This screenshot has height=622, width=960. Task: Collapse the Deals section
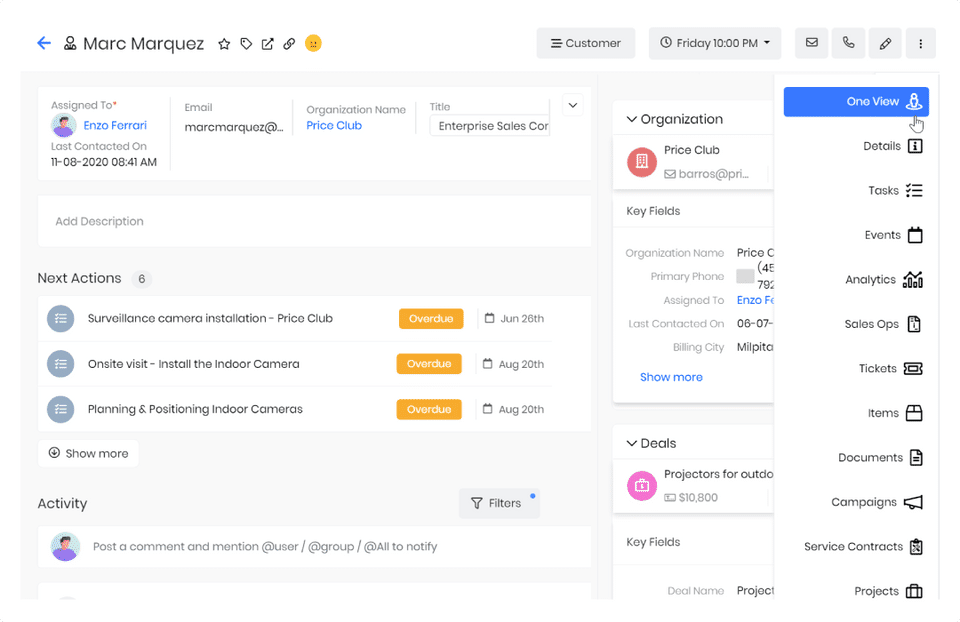click(x=632, y=443)
